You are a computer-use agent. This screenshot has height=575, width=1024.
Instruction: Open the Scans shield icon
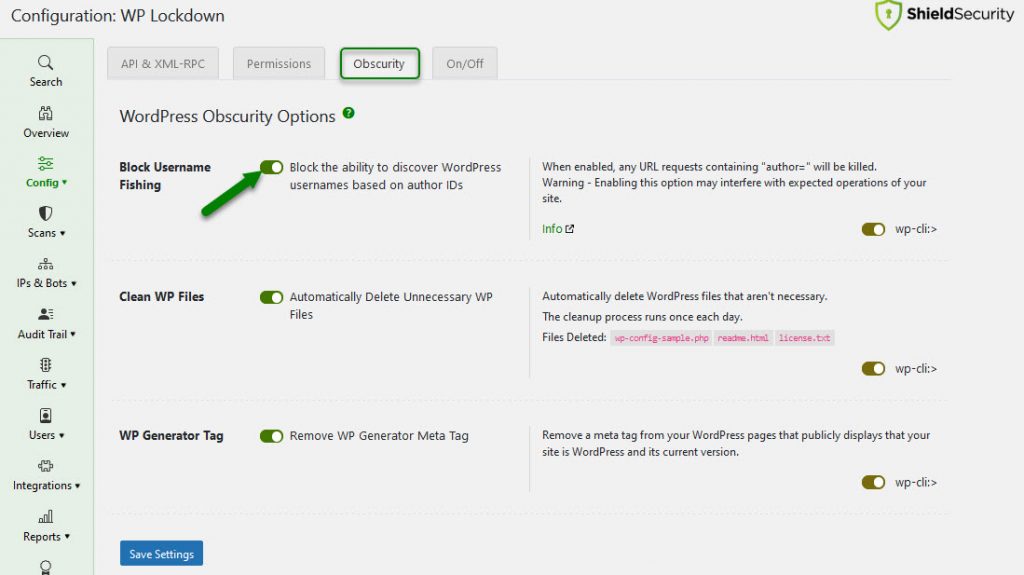pyautogui.click(x=45, y=214)
